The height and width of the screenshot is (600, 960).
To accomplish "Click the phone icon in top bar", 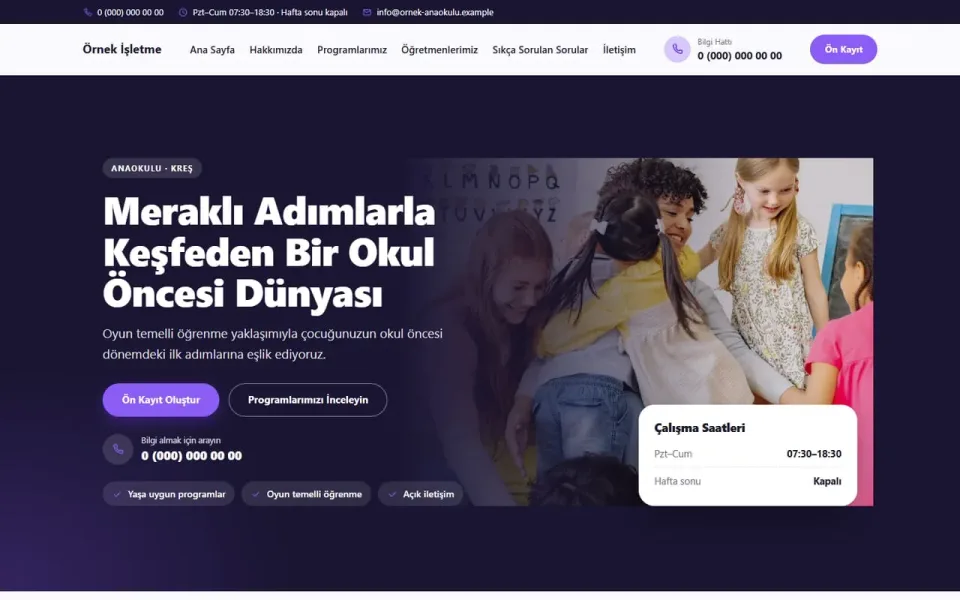I will (88, 12).
